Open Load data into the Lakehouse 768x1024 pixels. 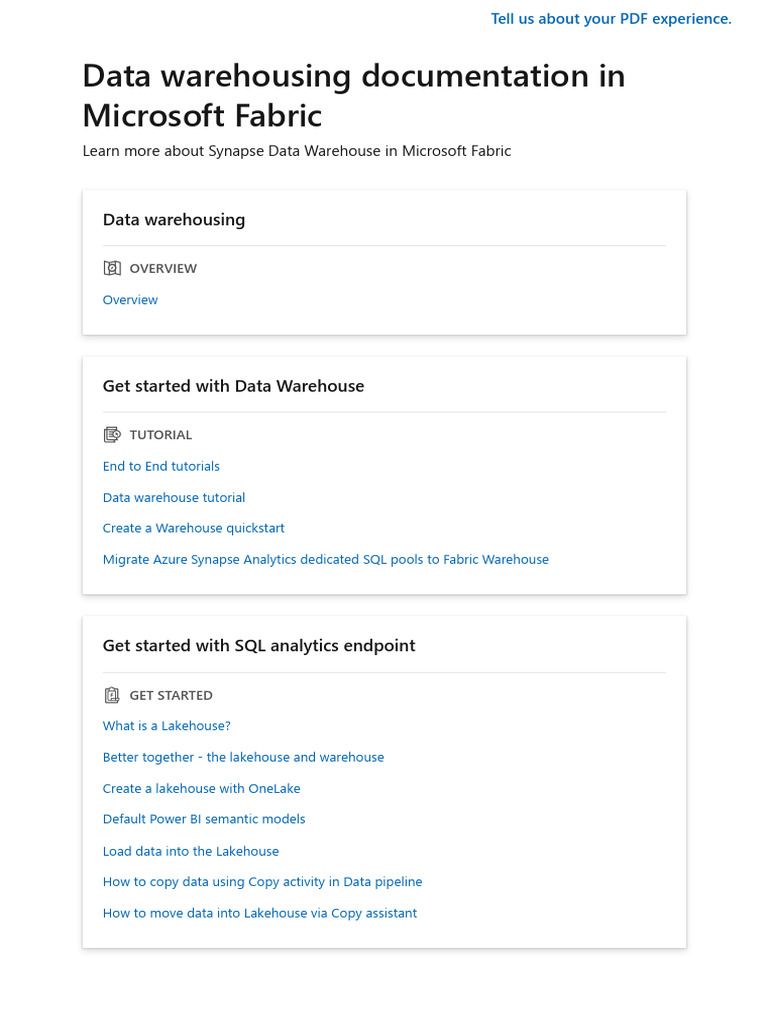click(x=191, y=851)
